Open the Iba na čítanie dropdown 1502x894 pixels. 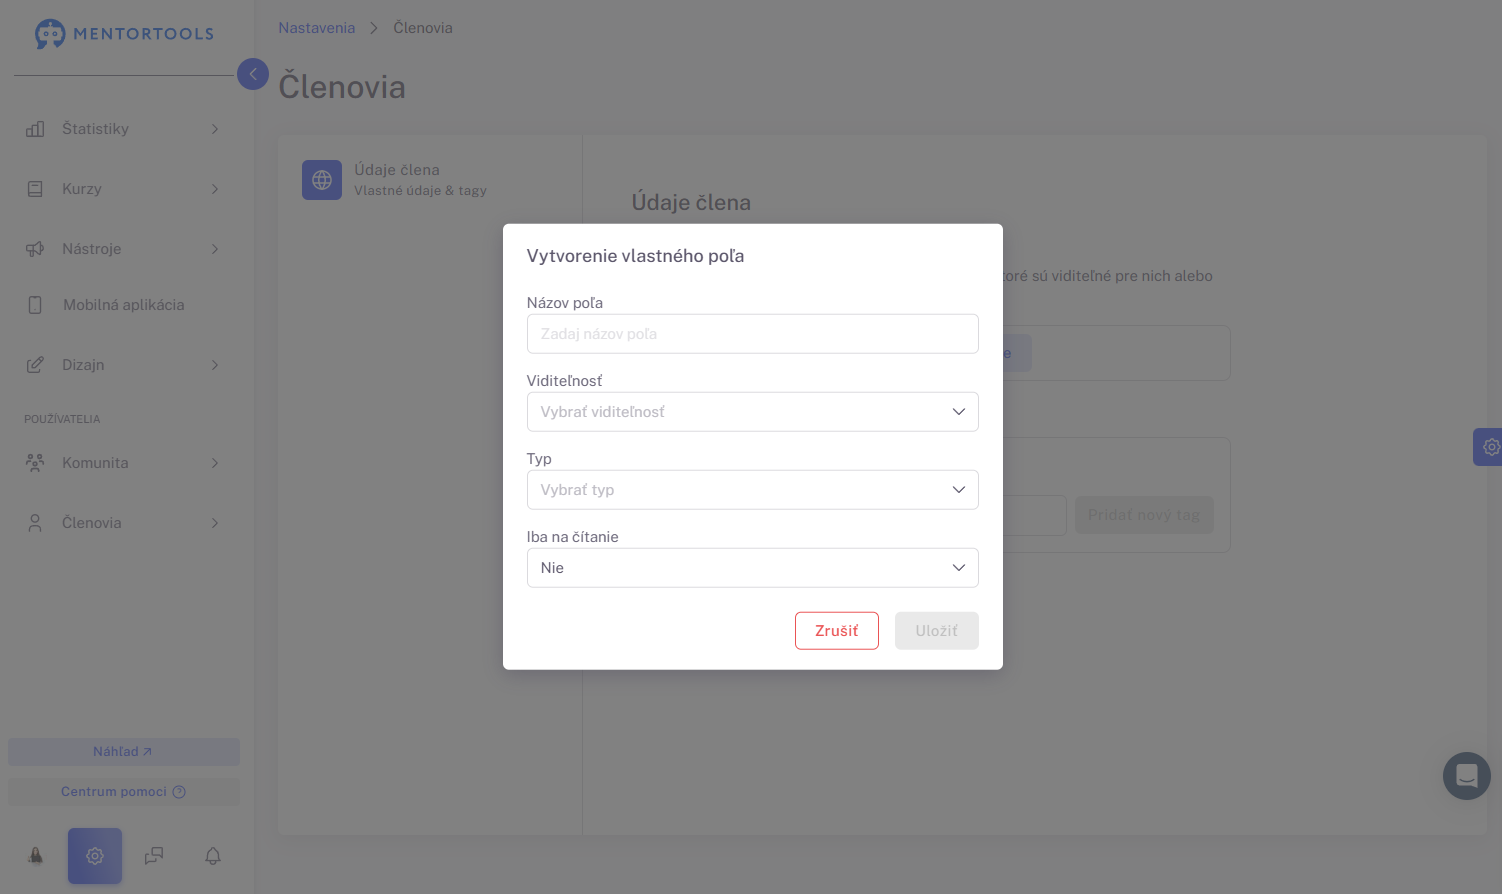pos(752,568)
